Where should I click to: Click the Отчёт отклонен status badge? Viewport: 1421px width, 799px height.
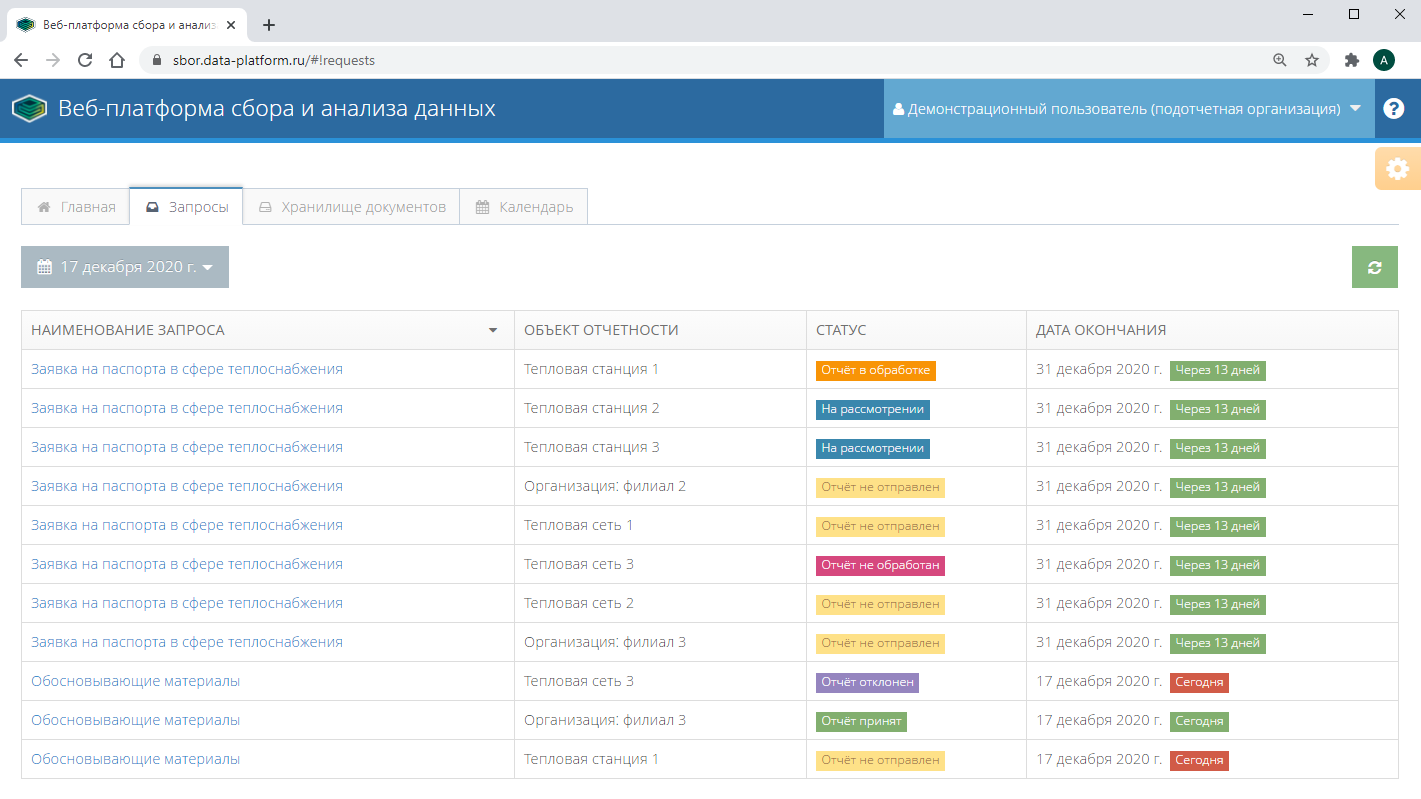point(867,682)
